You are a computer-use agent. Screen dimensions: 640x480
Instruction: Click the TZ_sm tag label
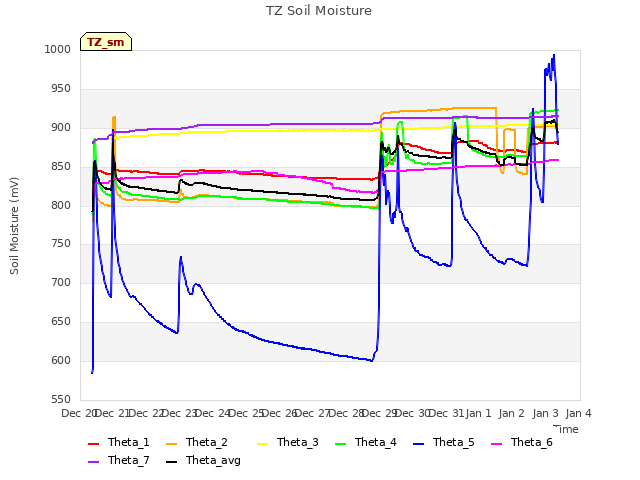106,42
